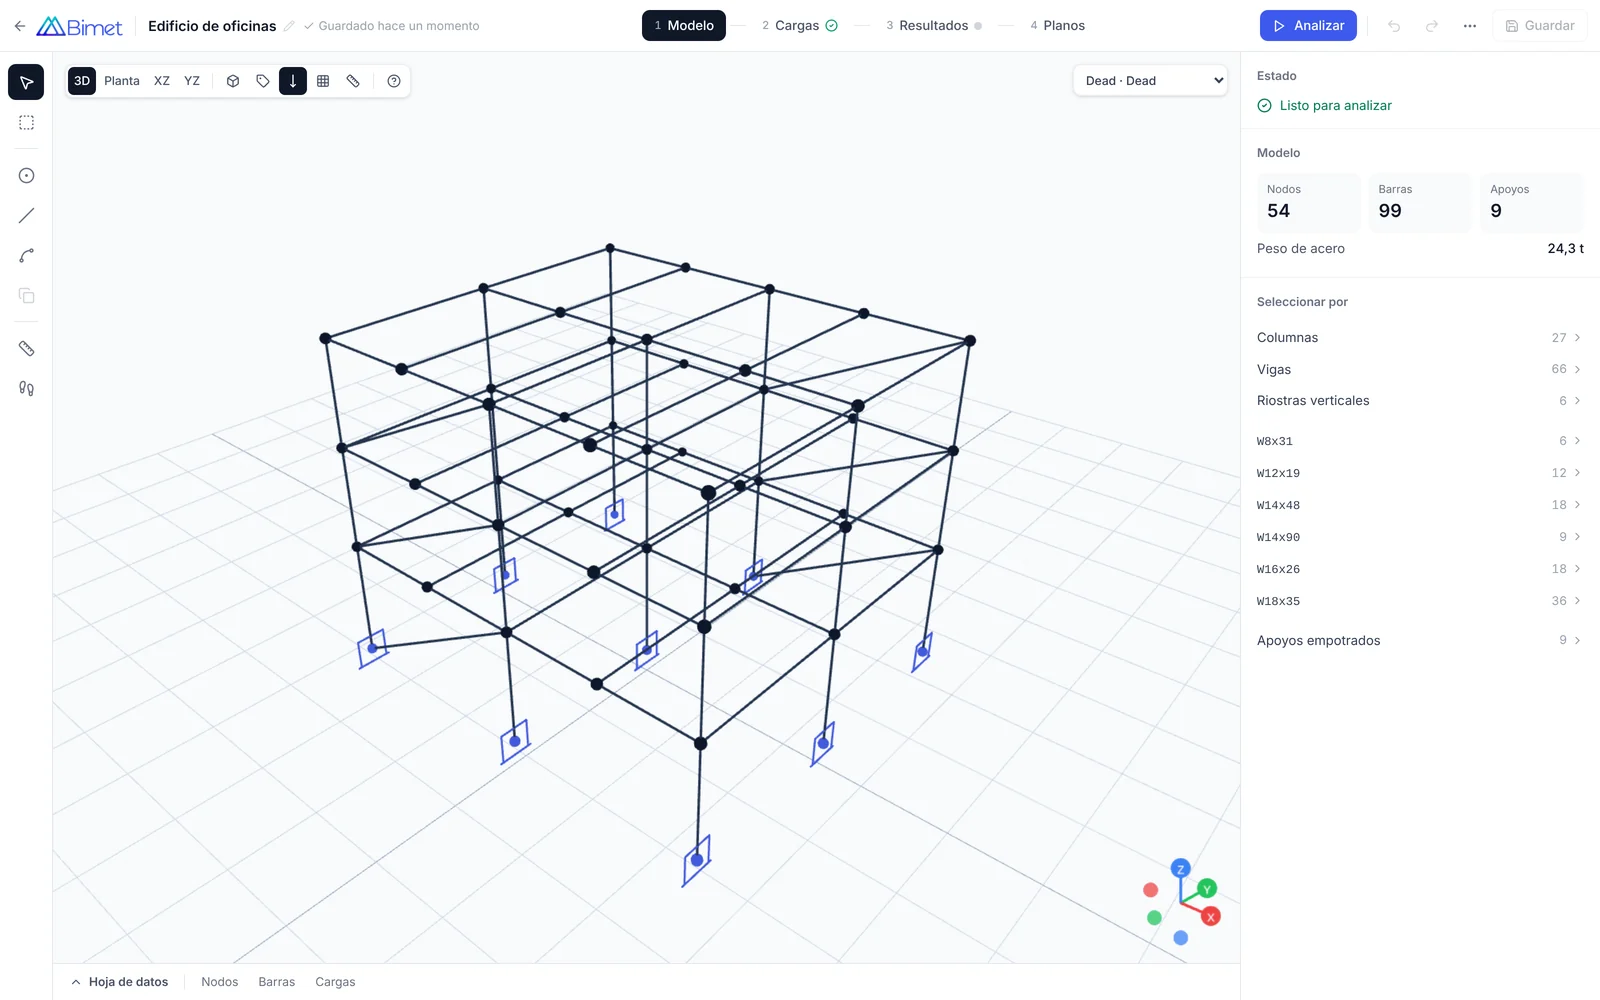Switch view to 3D

[x=82, y=81]
